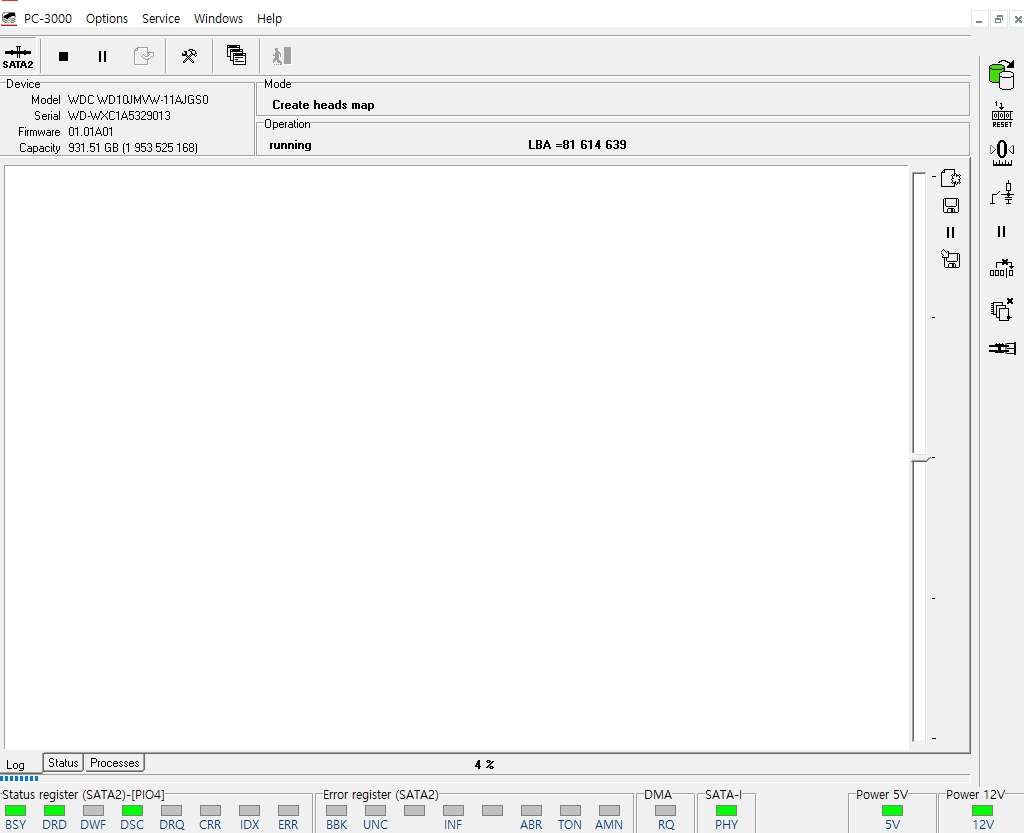Click the PHY SATA-I indicator
The width and height of the screenshot is (1024, 833).
[x=726, y=810]
